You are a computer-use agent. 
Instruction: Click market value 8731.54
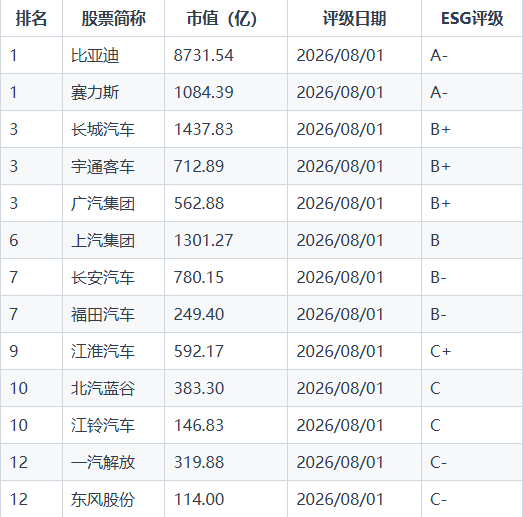[203, 55]
